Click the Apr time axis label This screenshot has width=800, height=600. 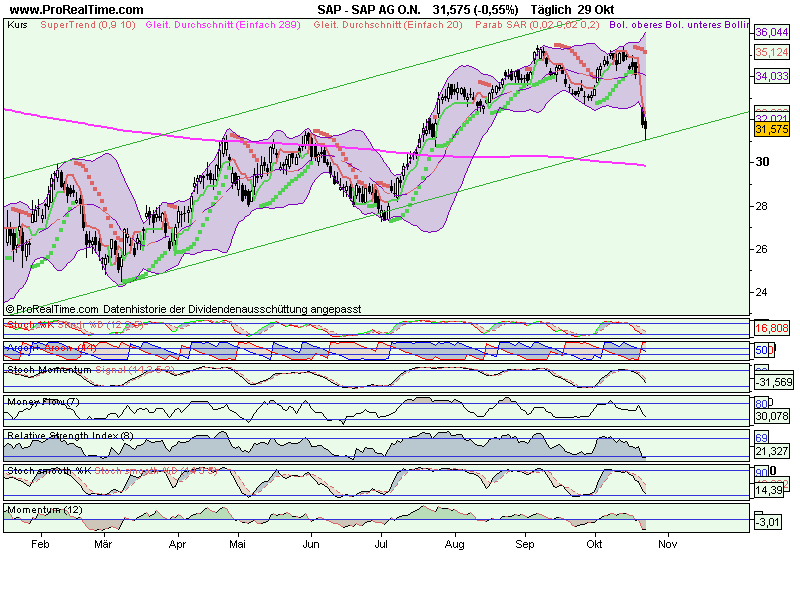[177, 544]
